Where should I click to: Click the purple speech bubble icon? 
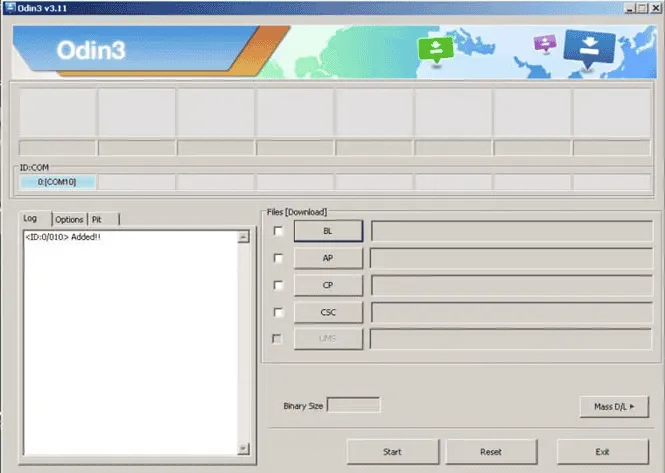[x=545, y=43]
